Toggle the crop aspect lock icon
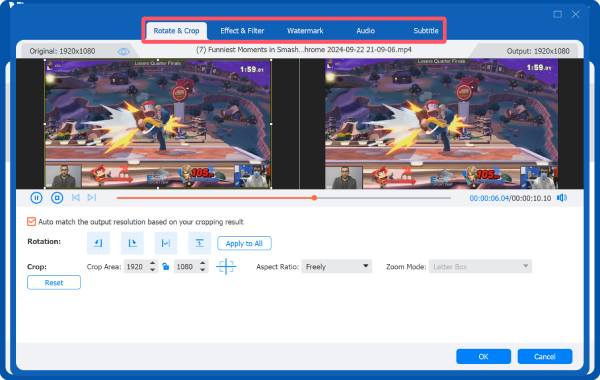Image resolution: width=600 pixels, height=380 pixels. pyautogui.click(x=166, y=266)
